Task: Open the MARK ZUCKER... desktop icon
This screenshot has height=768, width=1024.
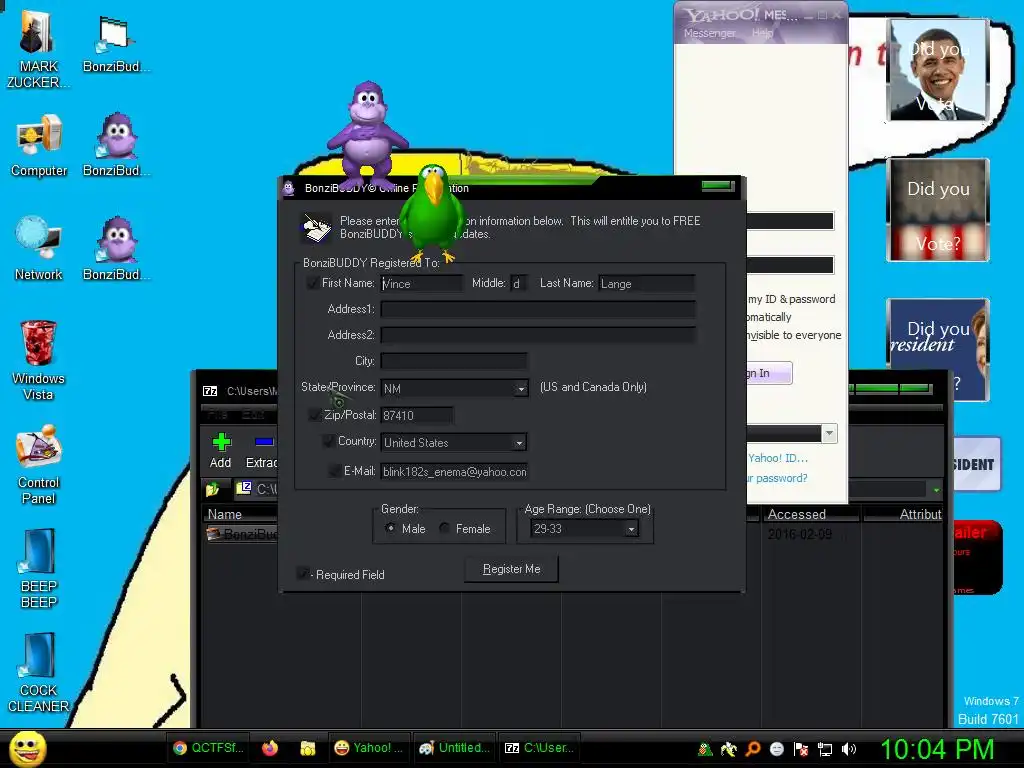Action: pyautogui.click(x=37, y=48)
